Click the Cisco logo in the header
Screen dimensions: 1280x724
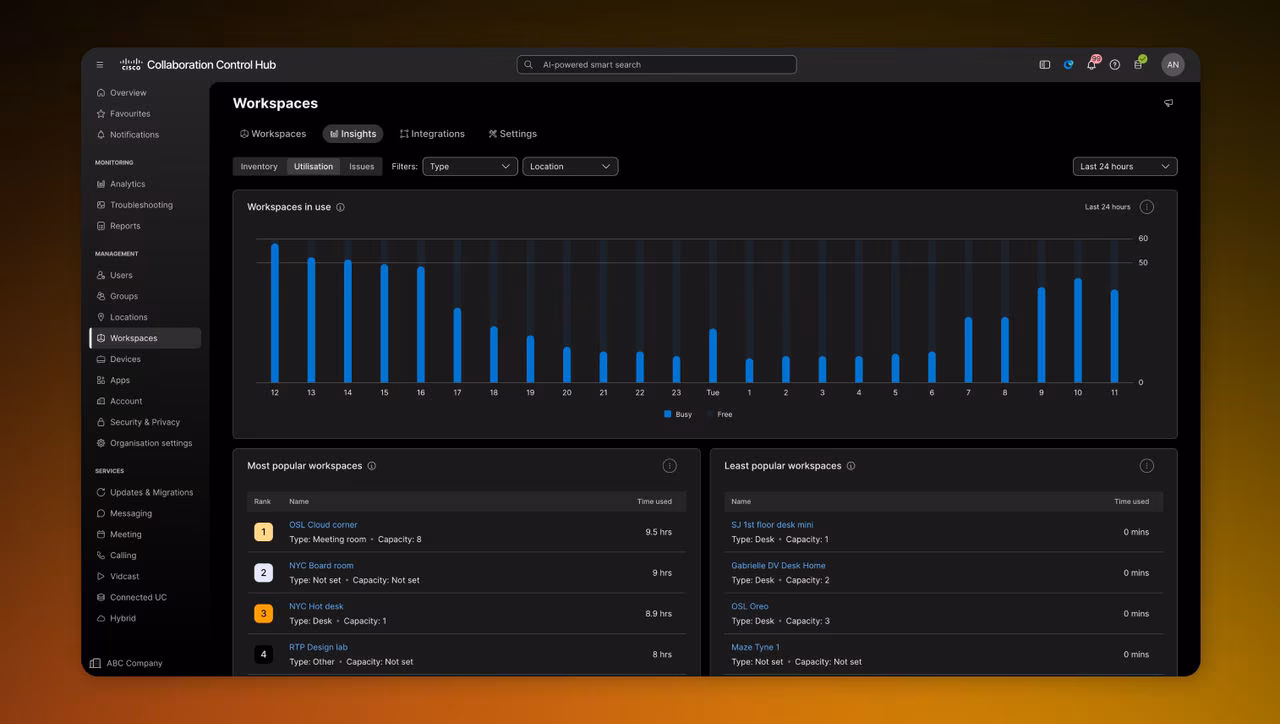pos(132,65)
